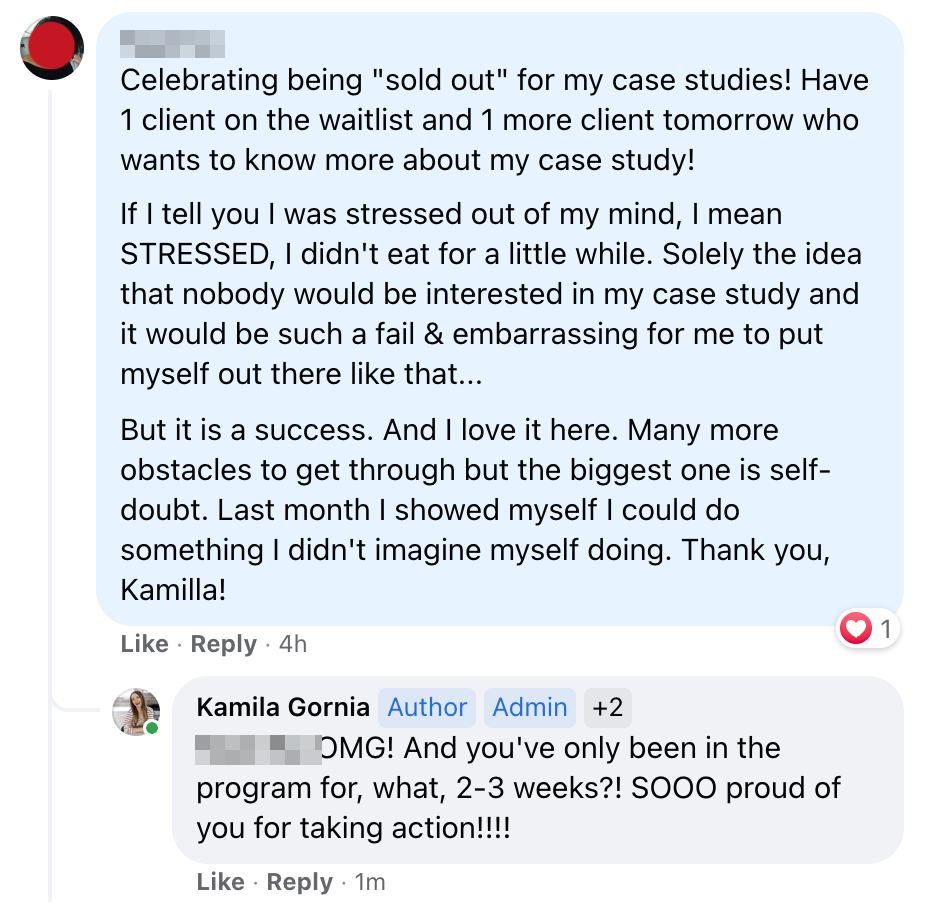Expand the +2 badges indicator
Viewport: 927px width, 904px height.
607,707
